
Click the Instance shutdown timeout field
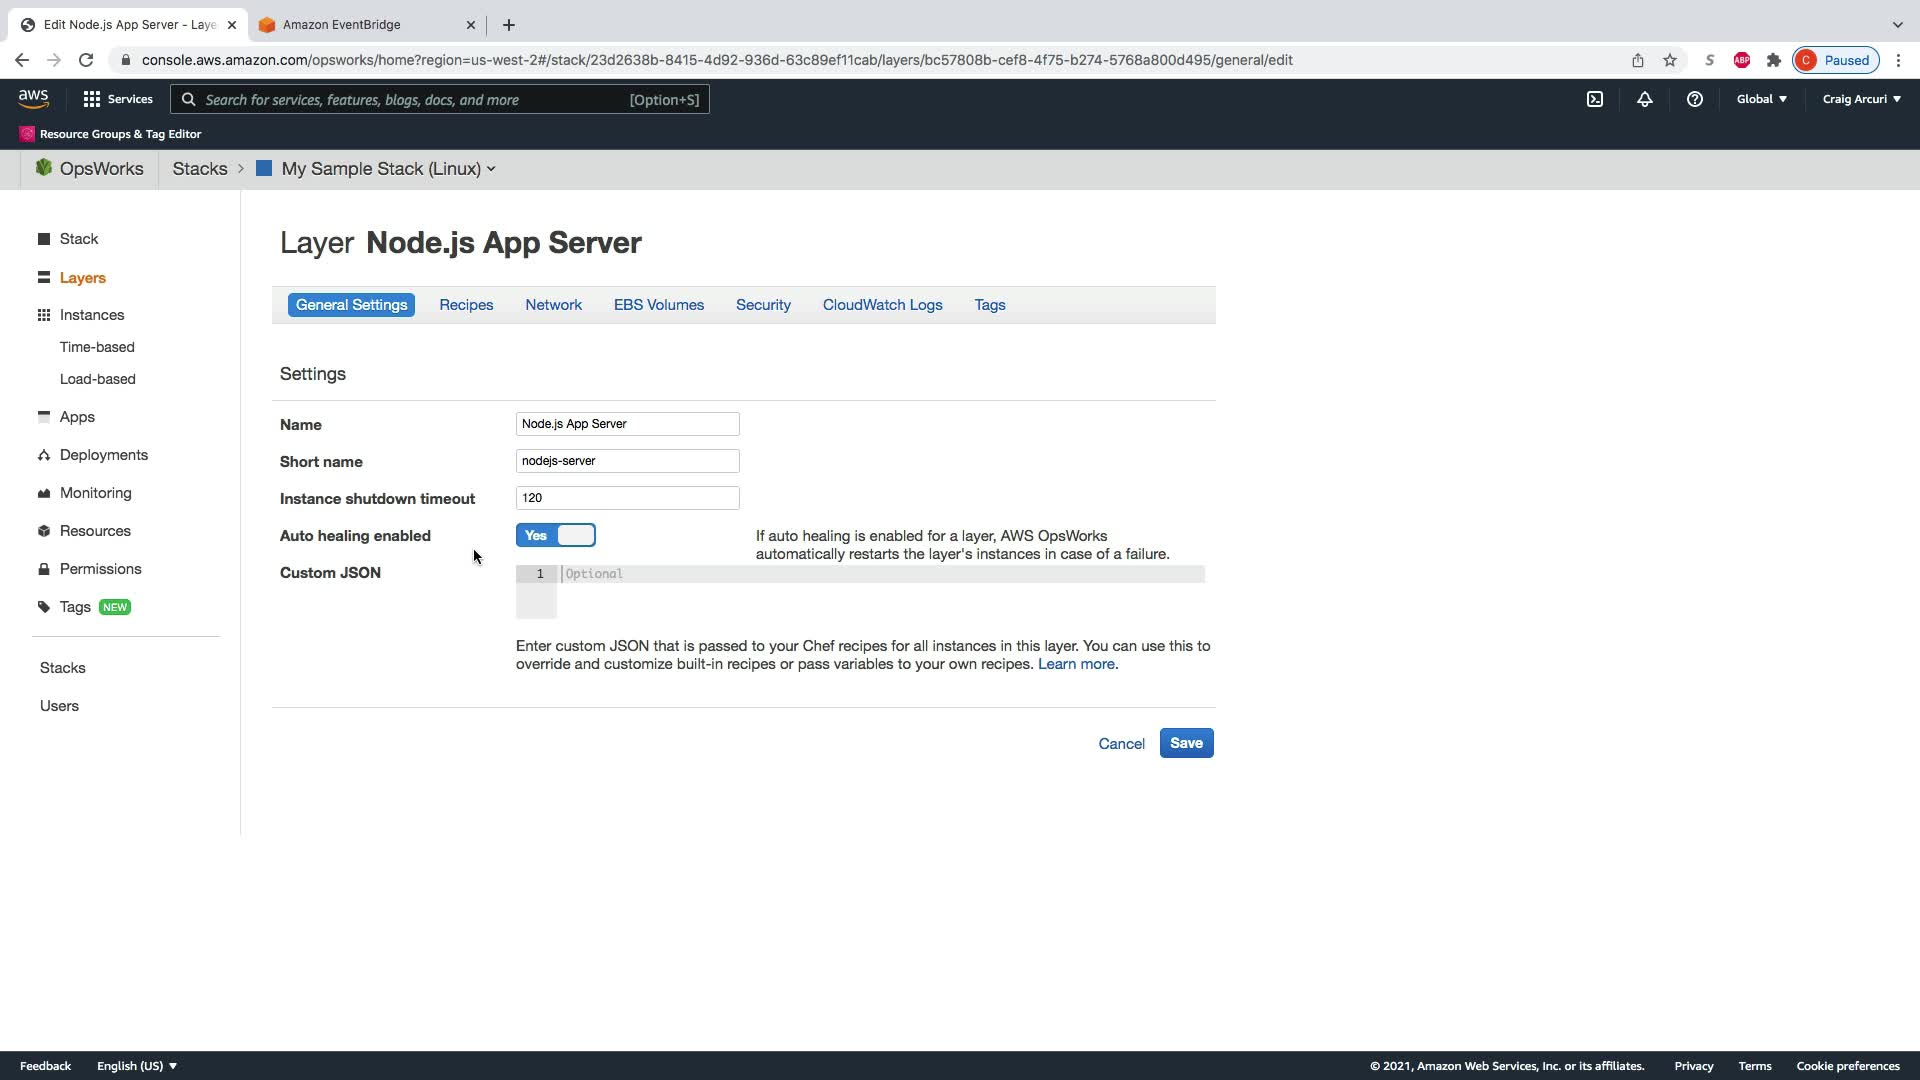(x=627, y=498)
